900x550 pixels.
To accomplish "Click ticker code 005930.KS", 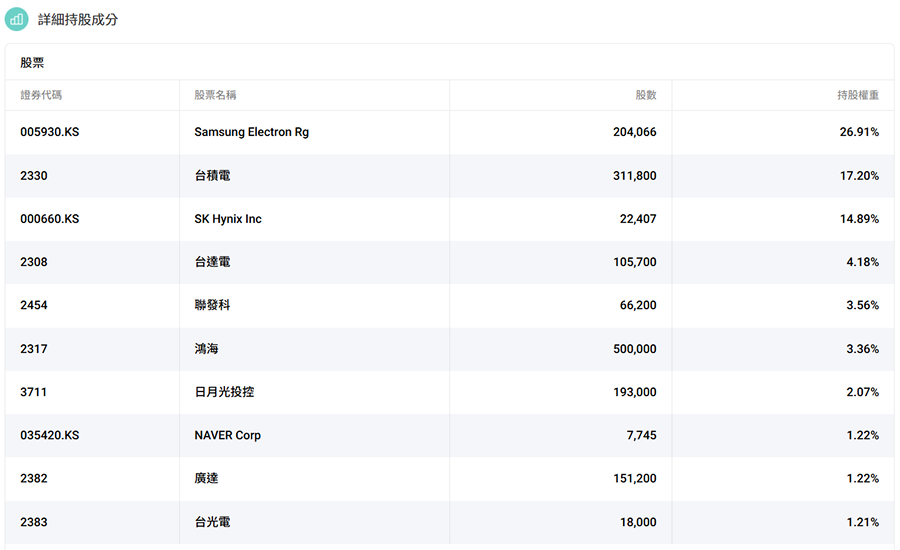I will tap(49, 132).
